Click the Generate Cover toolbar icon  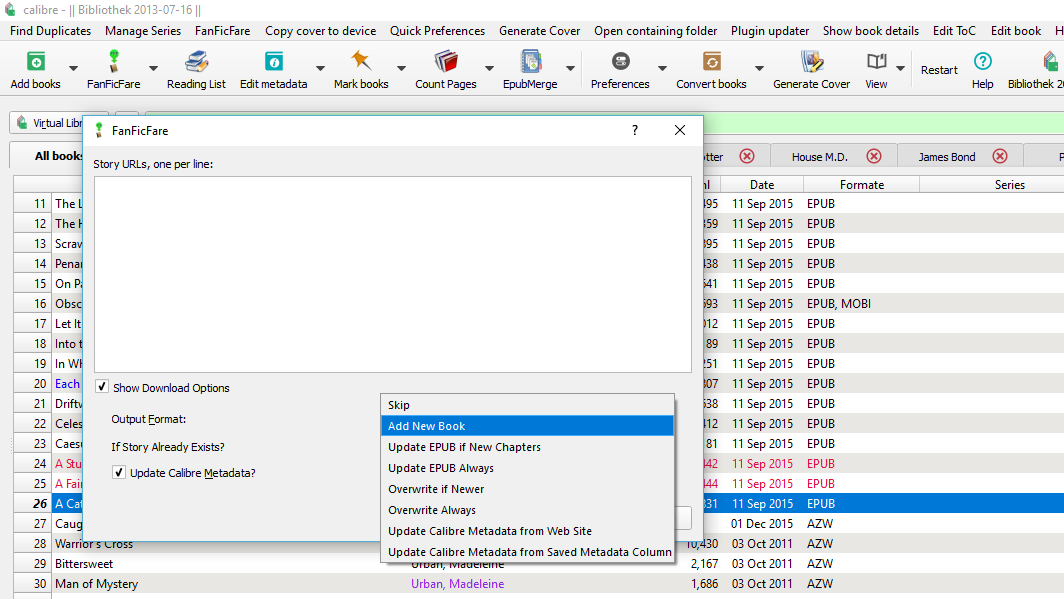coord(812,62)
